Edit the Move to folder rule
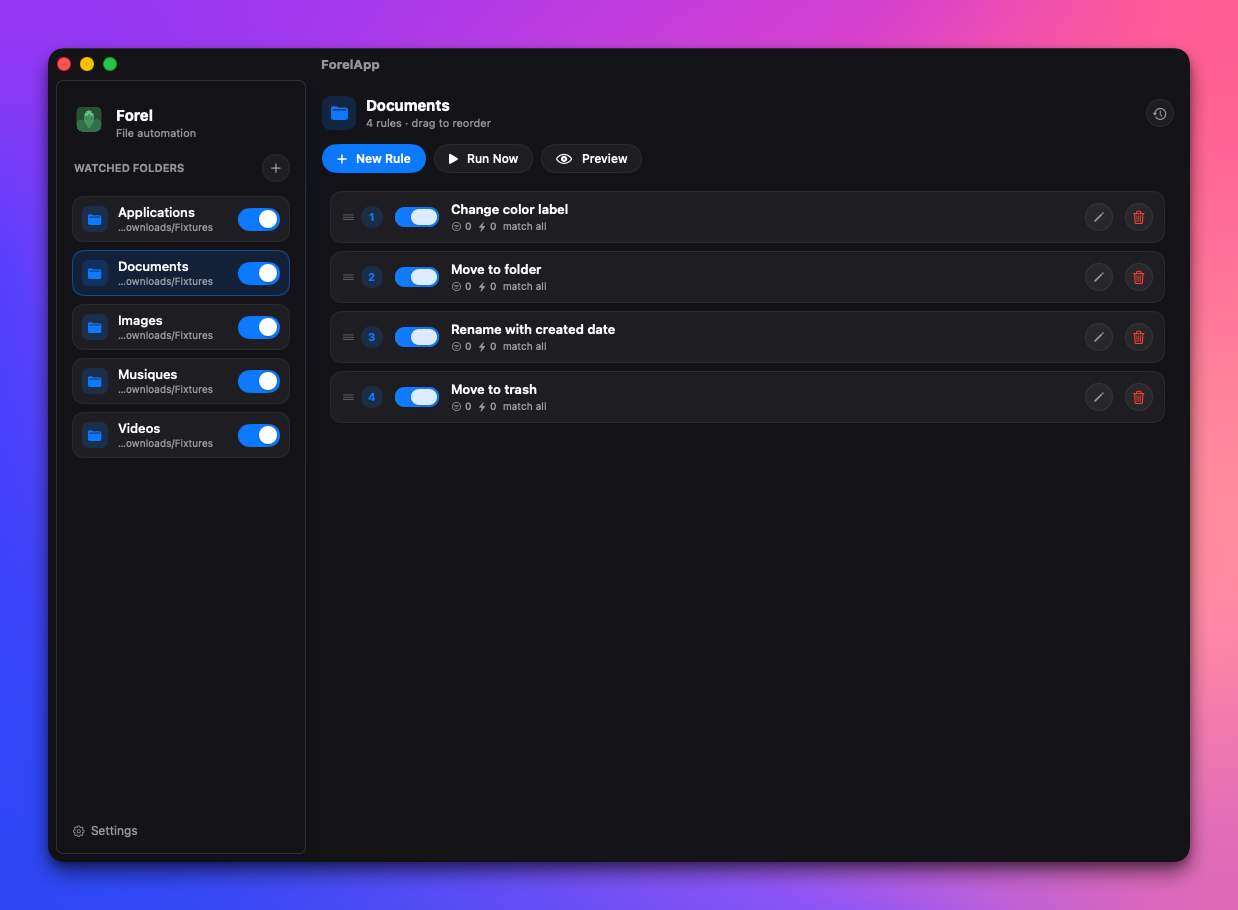The height and width of the screenshot is (910, 1238). (1098, 277)
